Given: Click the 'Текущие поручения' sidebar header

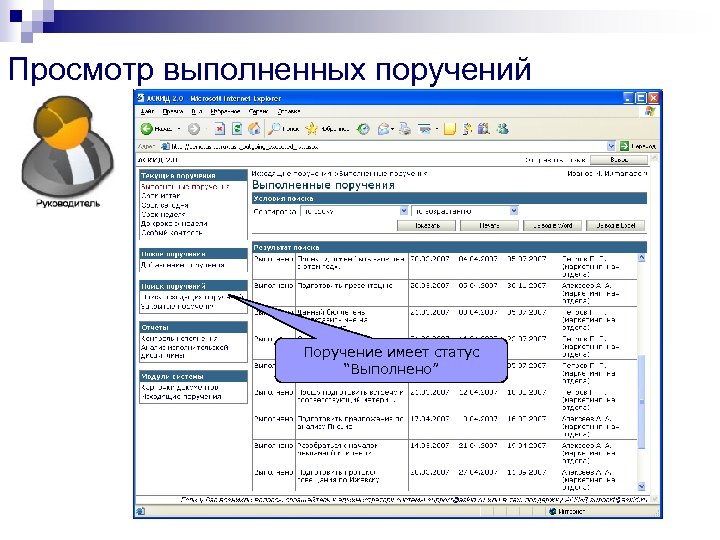Looking at the screenshot, I should tap(193, 175).
